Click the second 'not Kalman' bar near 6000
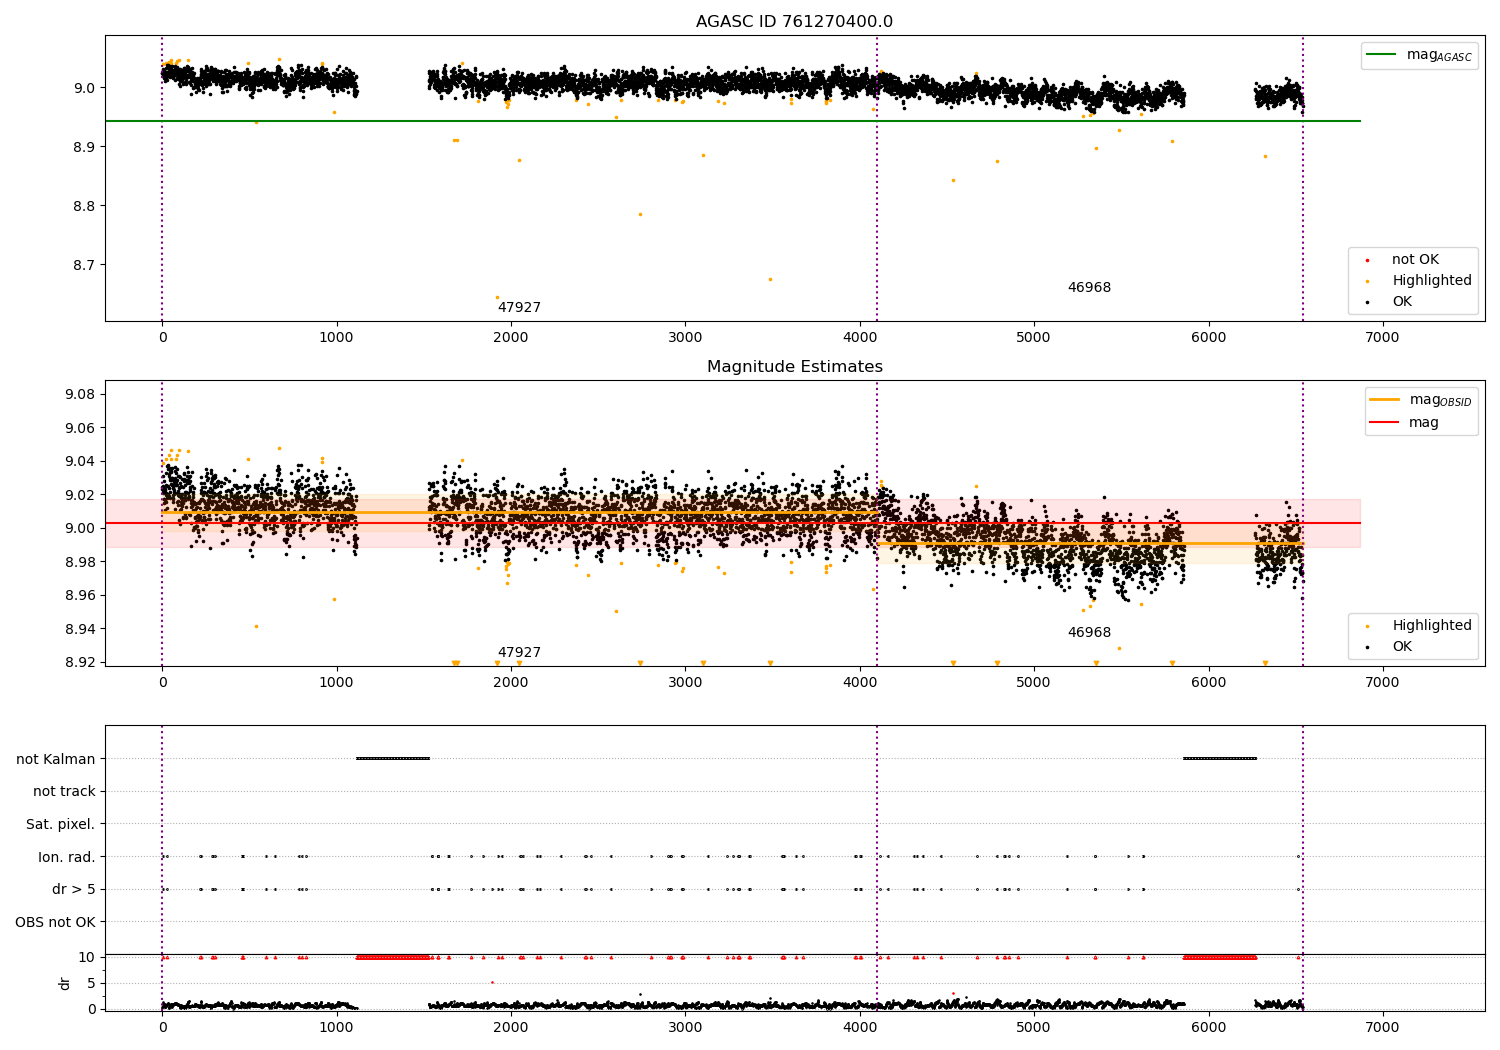Image resolution: width=1500 pixels, height=1050 pixels. tap(1220, 758)
